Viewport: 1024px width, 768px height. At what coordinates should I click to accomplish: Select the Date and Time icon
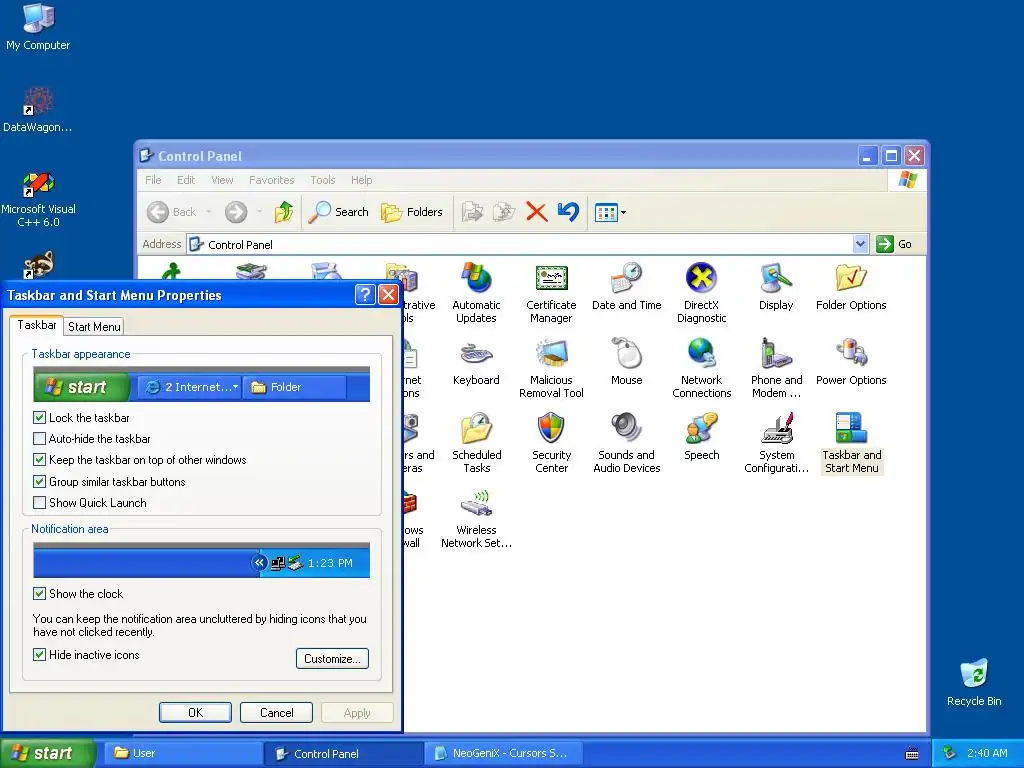click(626, 287)
